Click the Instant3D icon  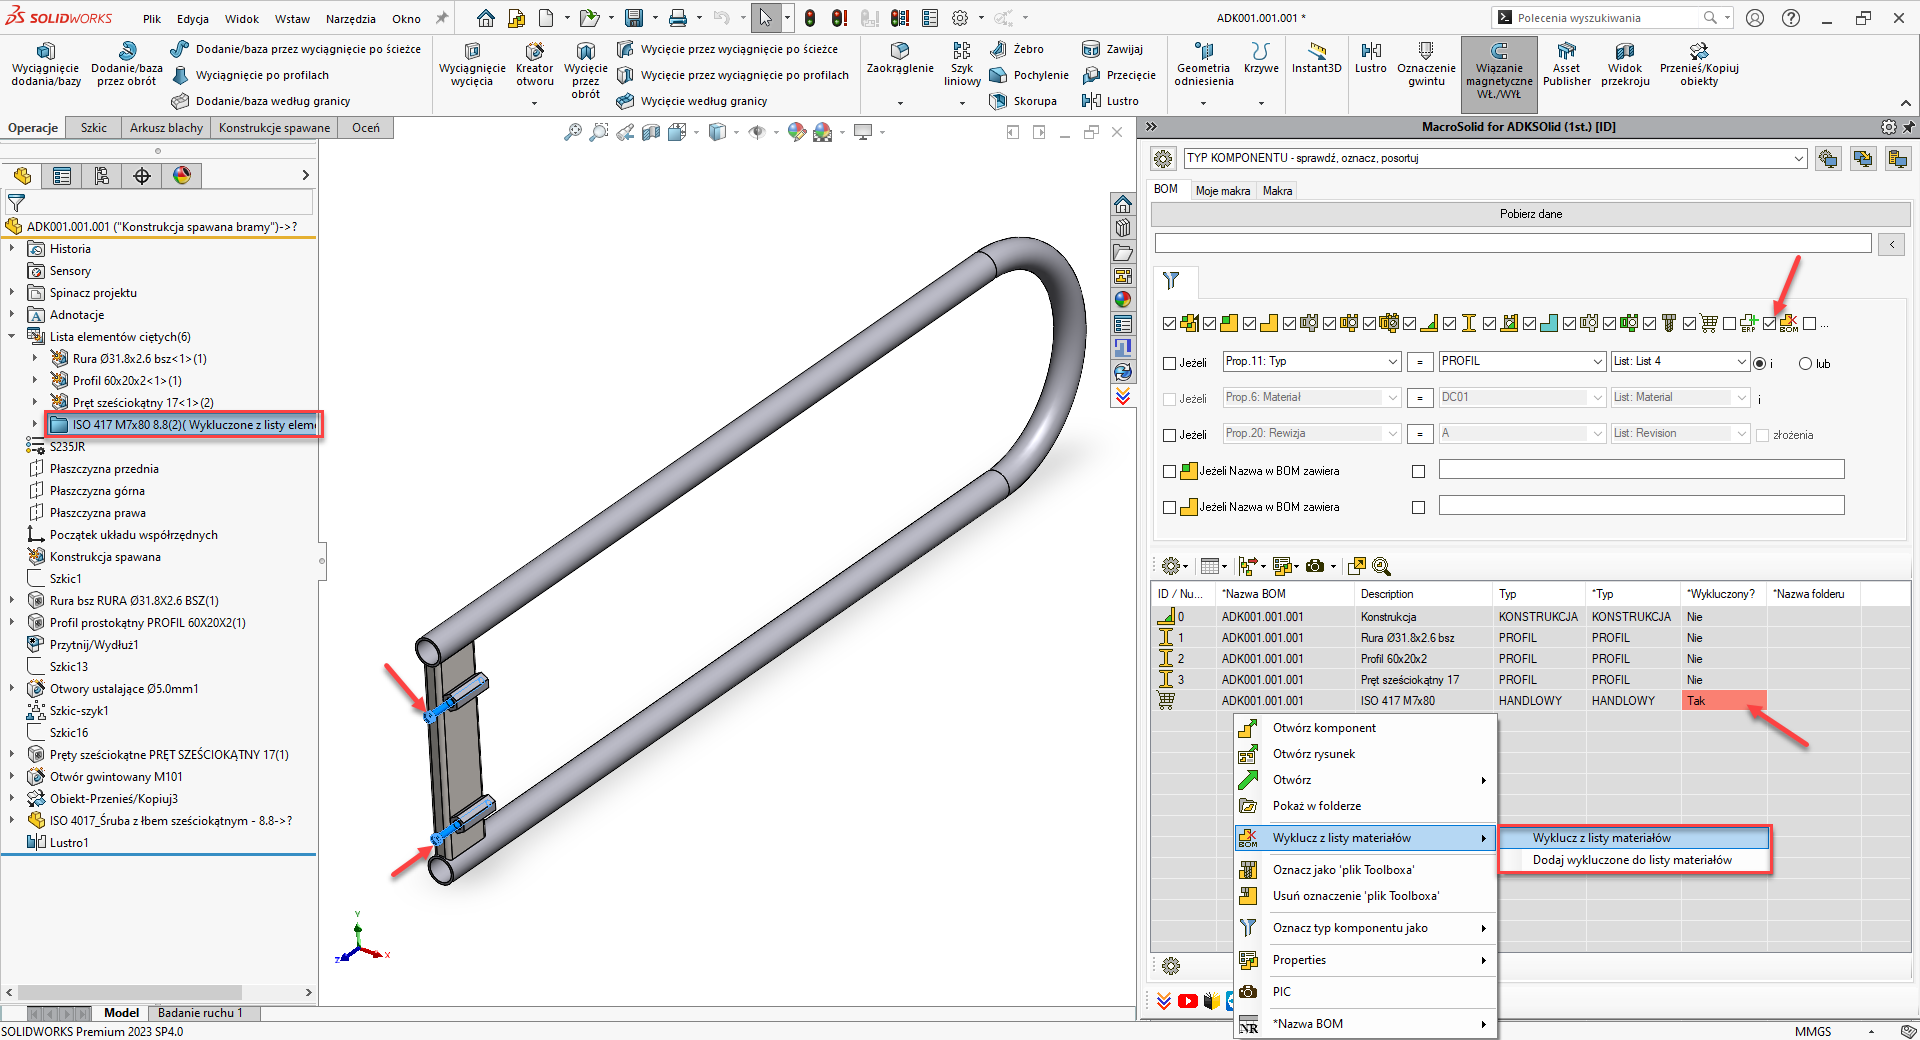click(x=1316, y=56)
